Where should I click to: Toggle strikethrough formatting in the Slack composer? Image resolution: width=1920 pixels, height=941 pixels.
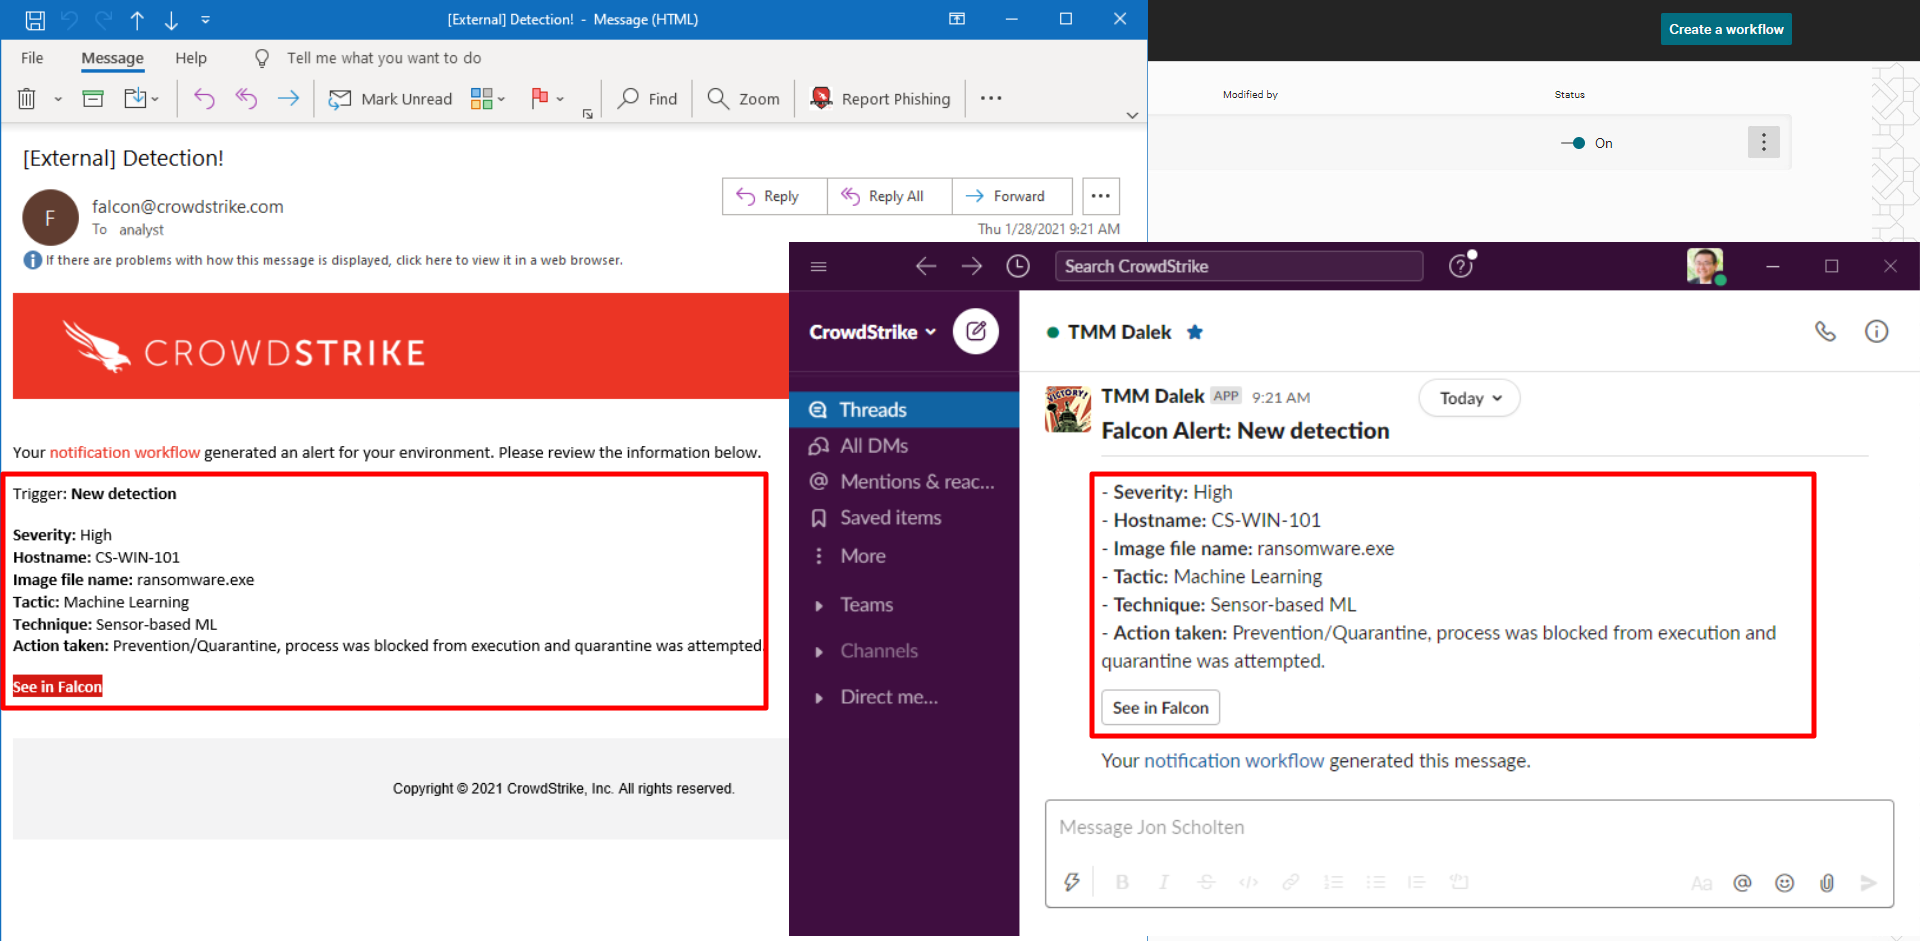coord(1205,881)
